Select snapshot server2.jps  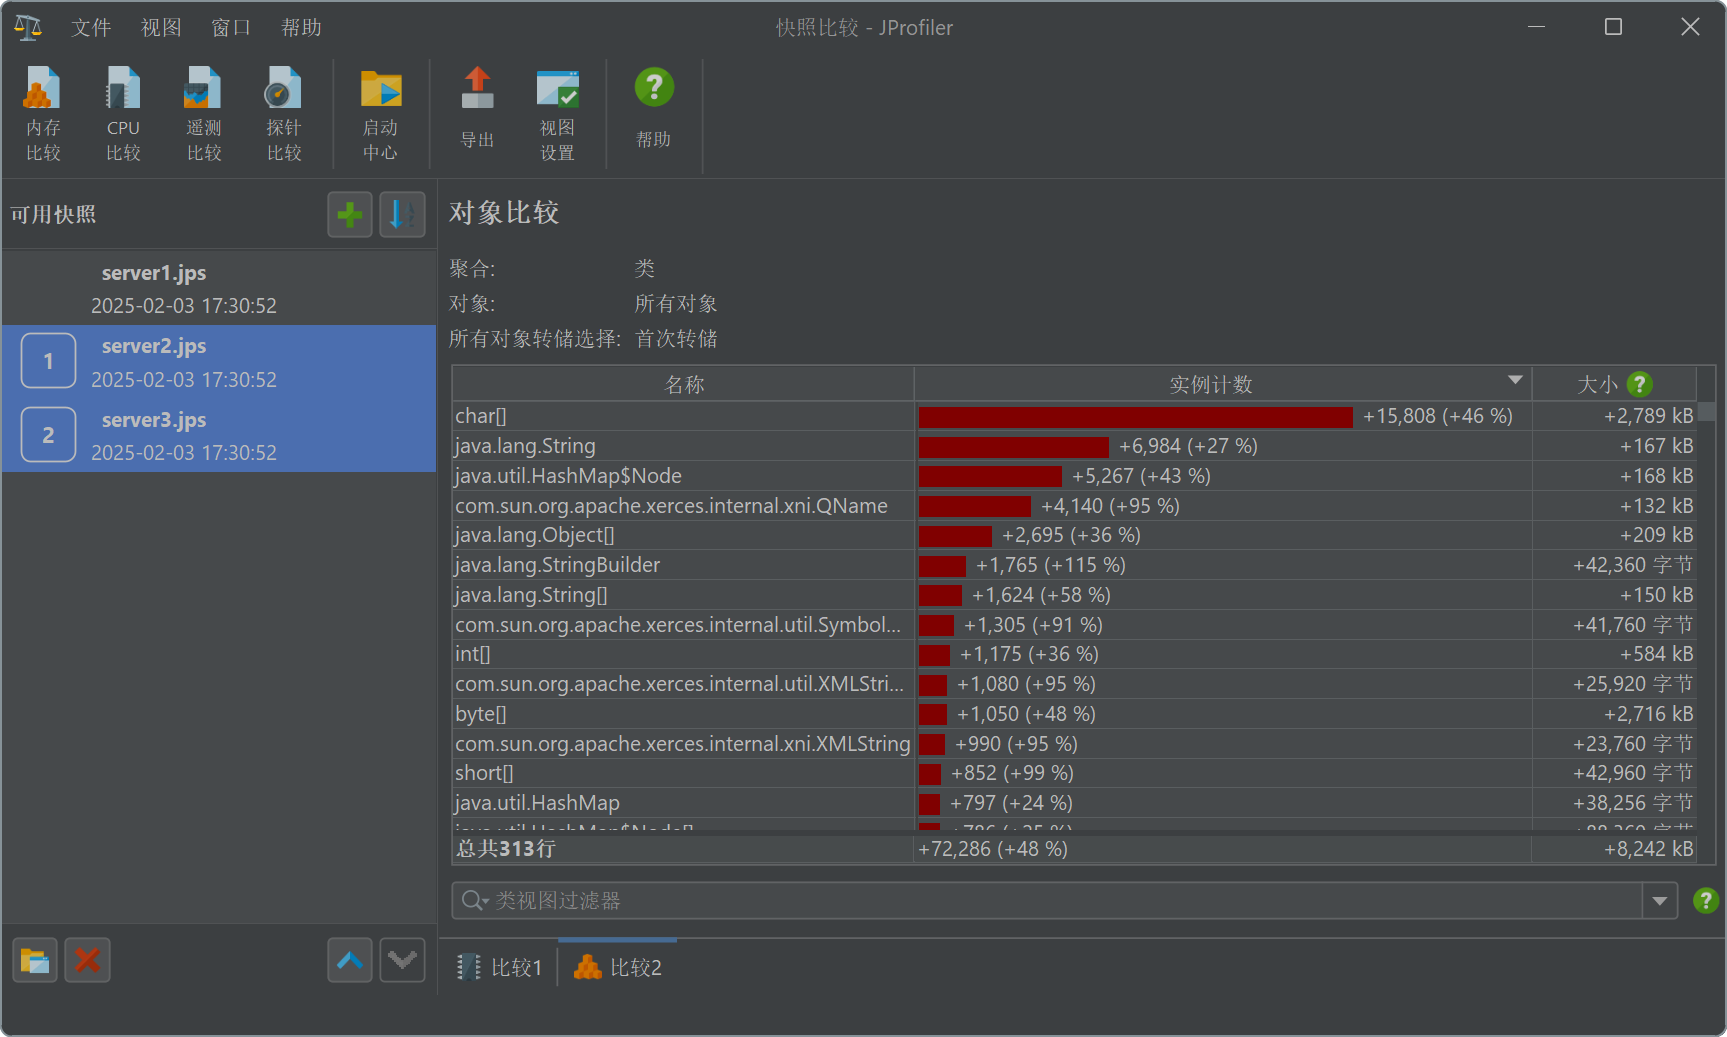click(219, 362)
